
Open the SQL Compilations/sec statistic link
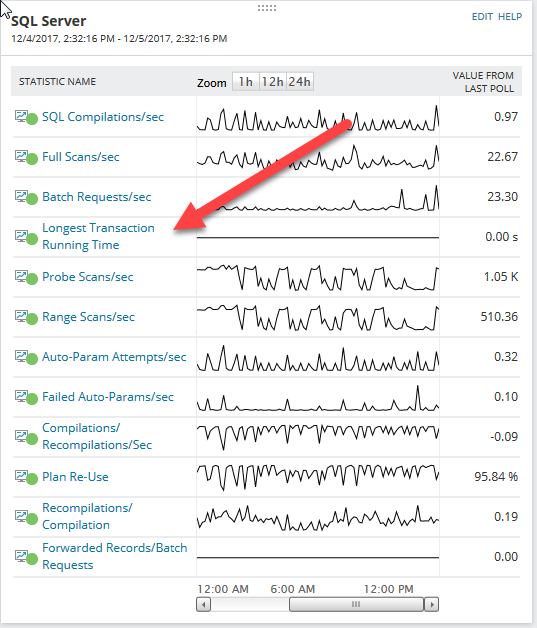click(x=103, y=117)
